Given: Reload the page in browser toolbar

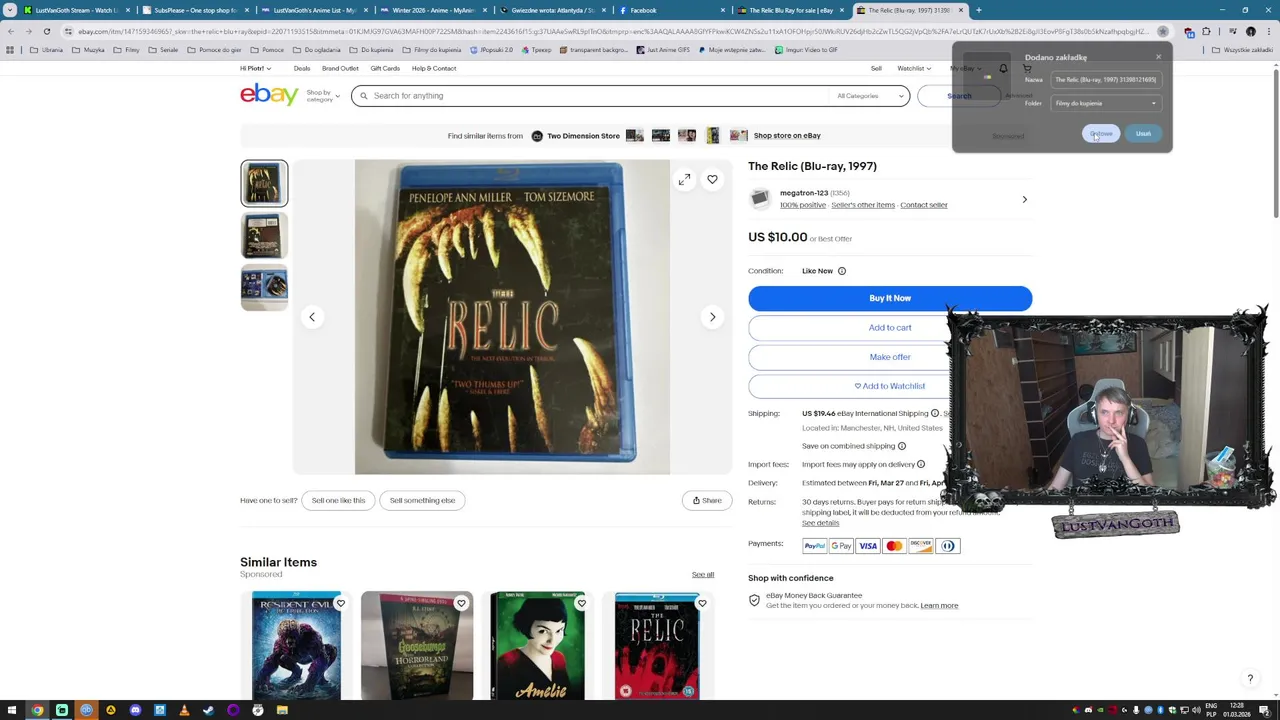Looking at the screenshot, I should pos(46,32).
